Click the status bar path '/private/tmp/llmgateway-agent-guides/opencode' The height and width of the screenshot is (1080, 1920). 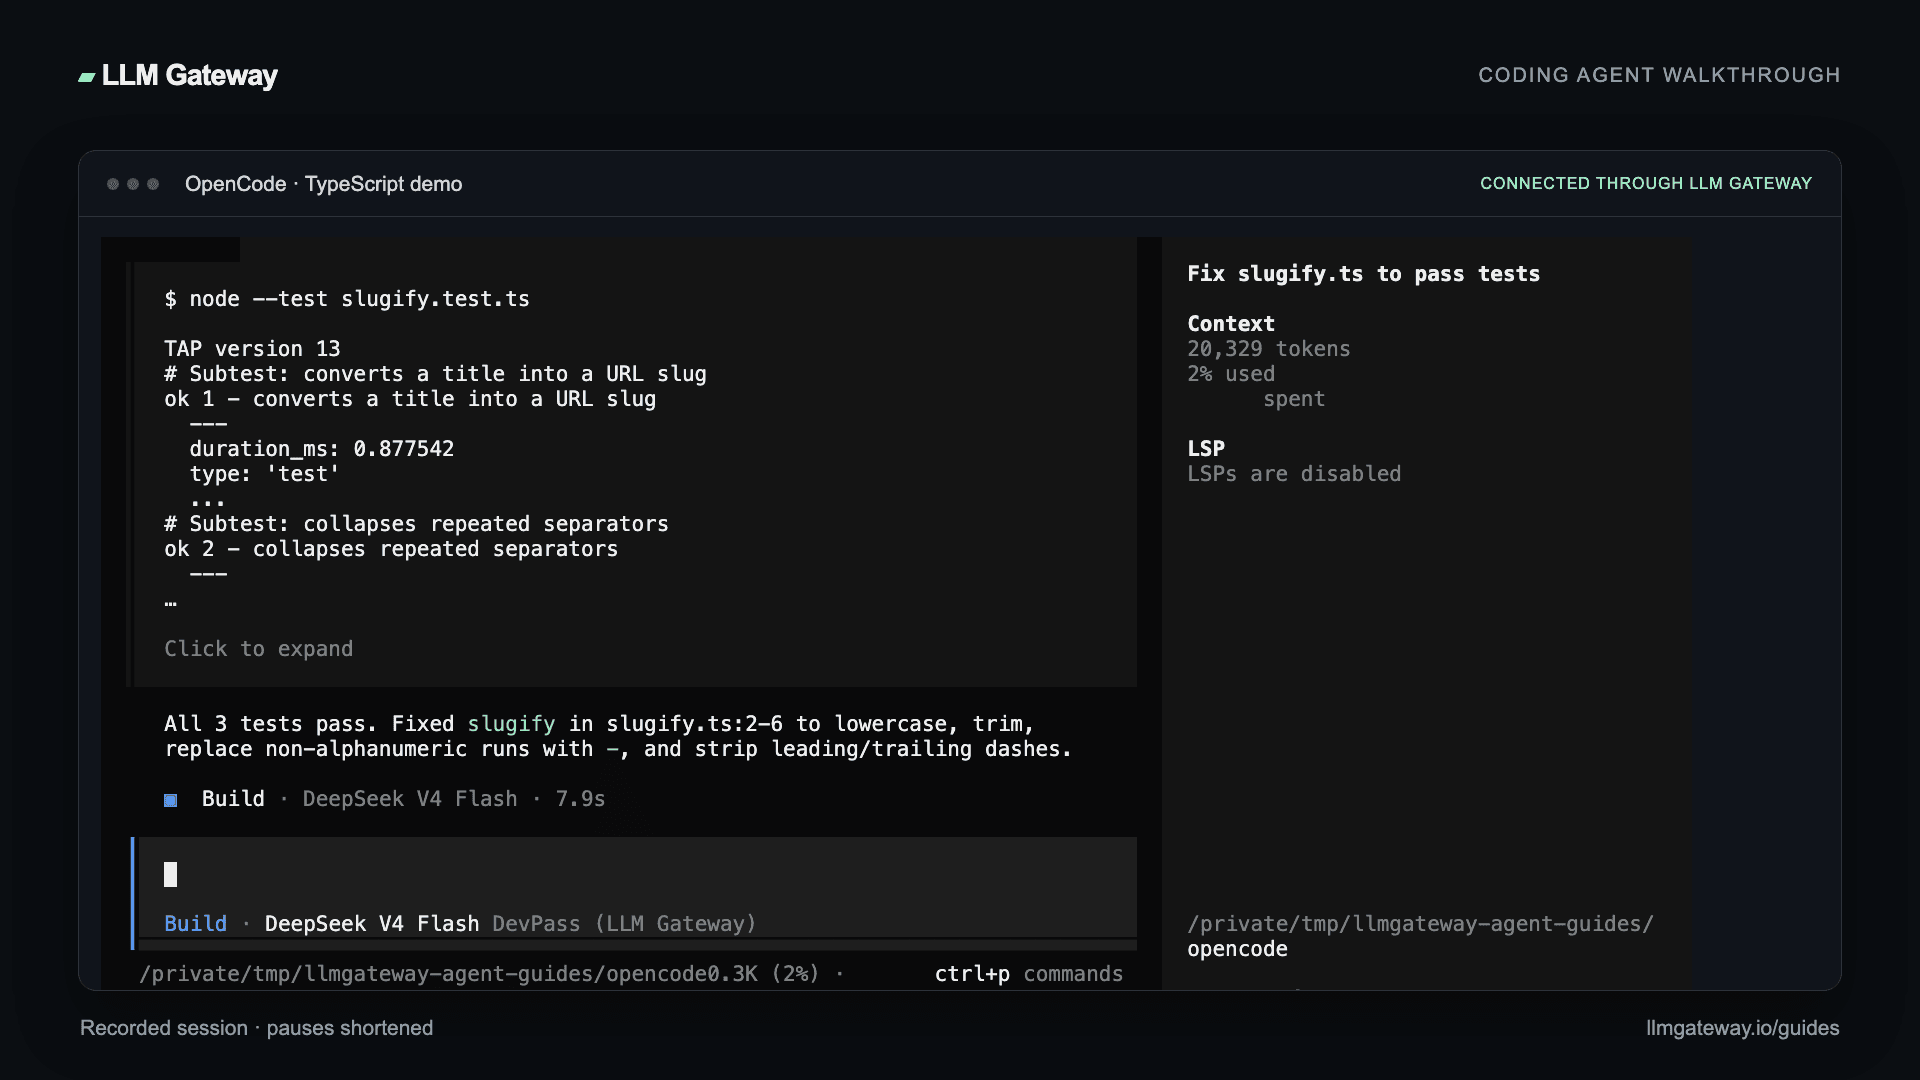coord(422,974)
